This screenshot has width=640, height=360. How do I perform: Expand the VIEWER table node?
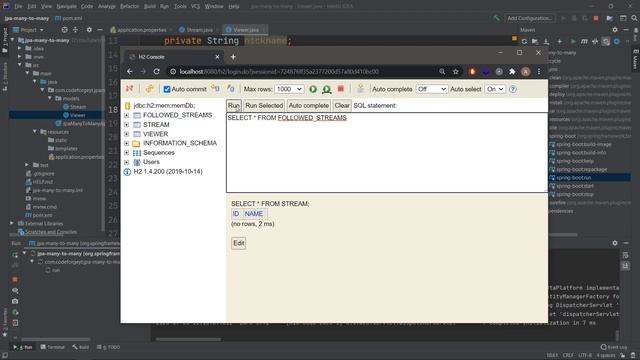[x=127, y=134]
